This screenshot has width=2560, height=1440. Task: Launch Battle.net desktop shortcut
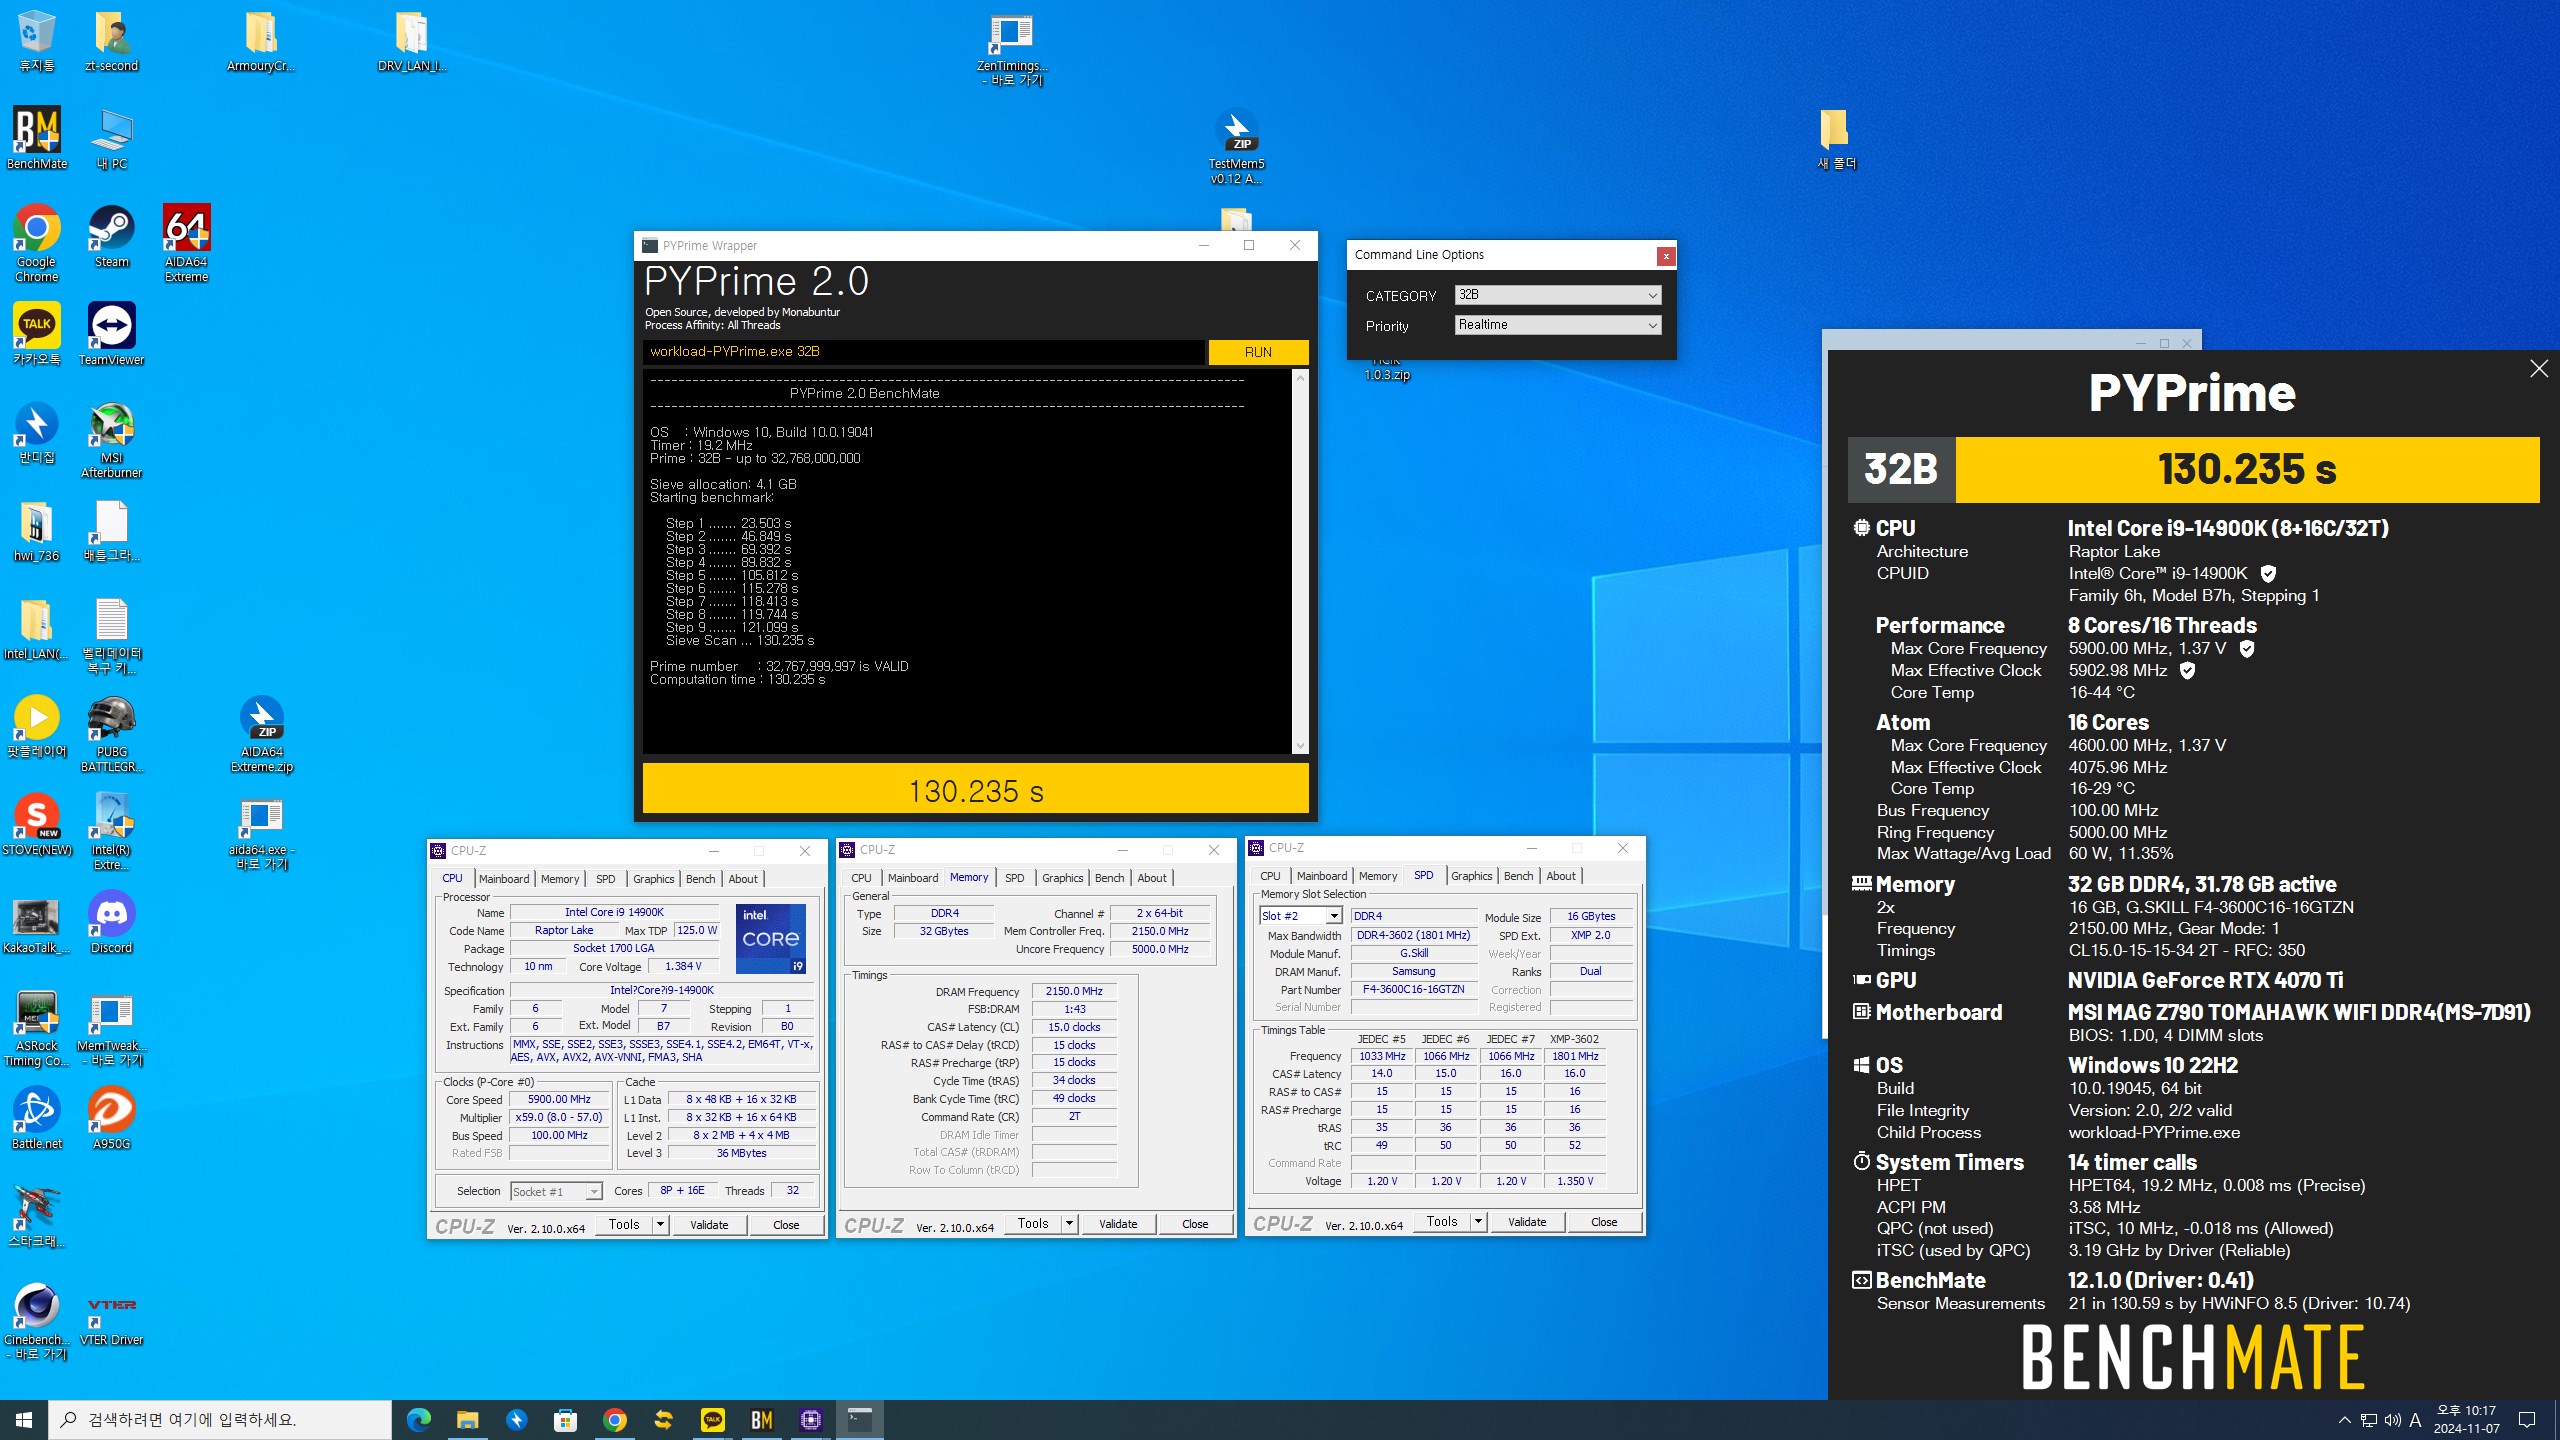click(x=37, y=1118)
